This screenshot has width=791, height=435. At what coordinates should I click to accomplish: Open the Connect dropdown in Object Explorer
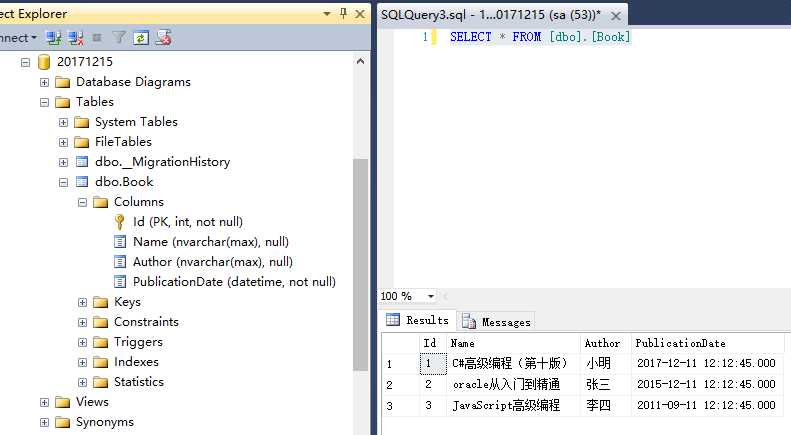(18, 38)
